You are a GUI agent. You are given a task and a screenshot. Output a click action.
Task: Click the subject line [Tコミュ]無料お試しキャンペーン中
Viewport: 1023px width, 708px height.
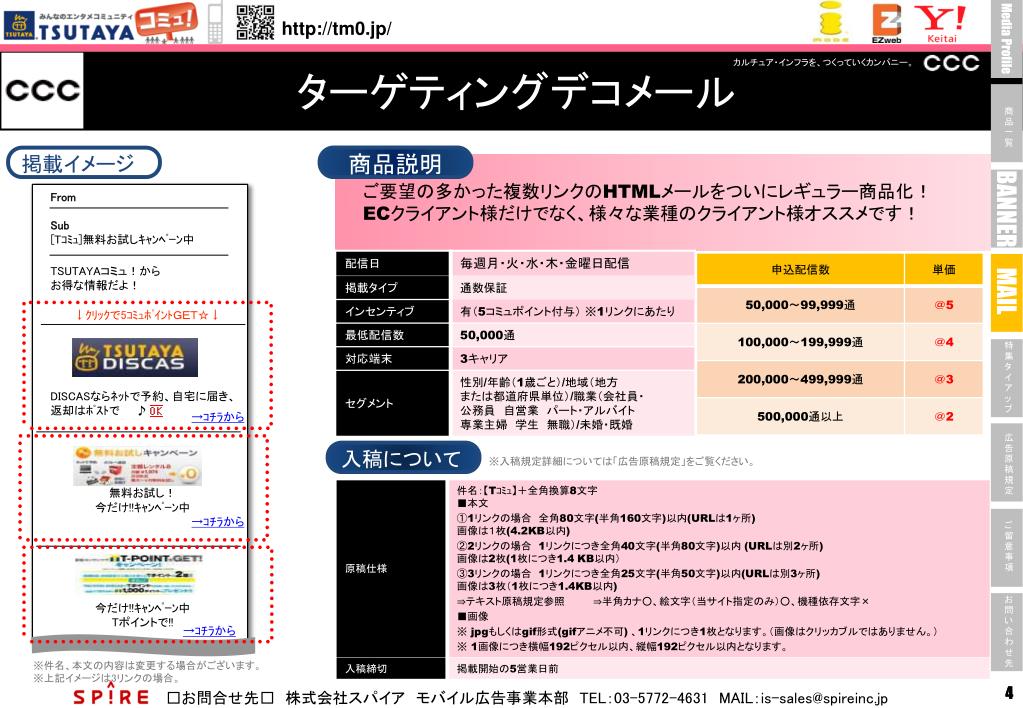122,239
